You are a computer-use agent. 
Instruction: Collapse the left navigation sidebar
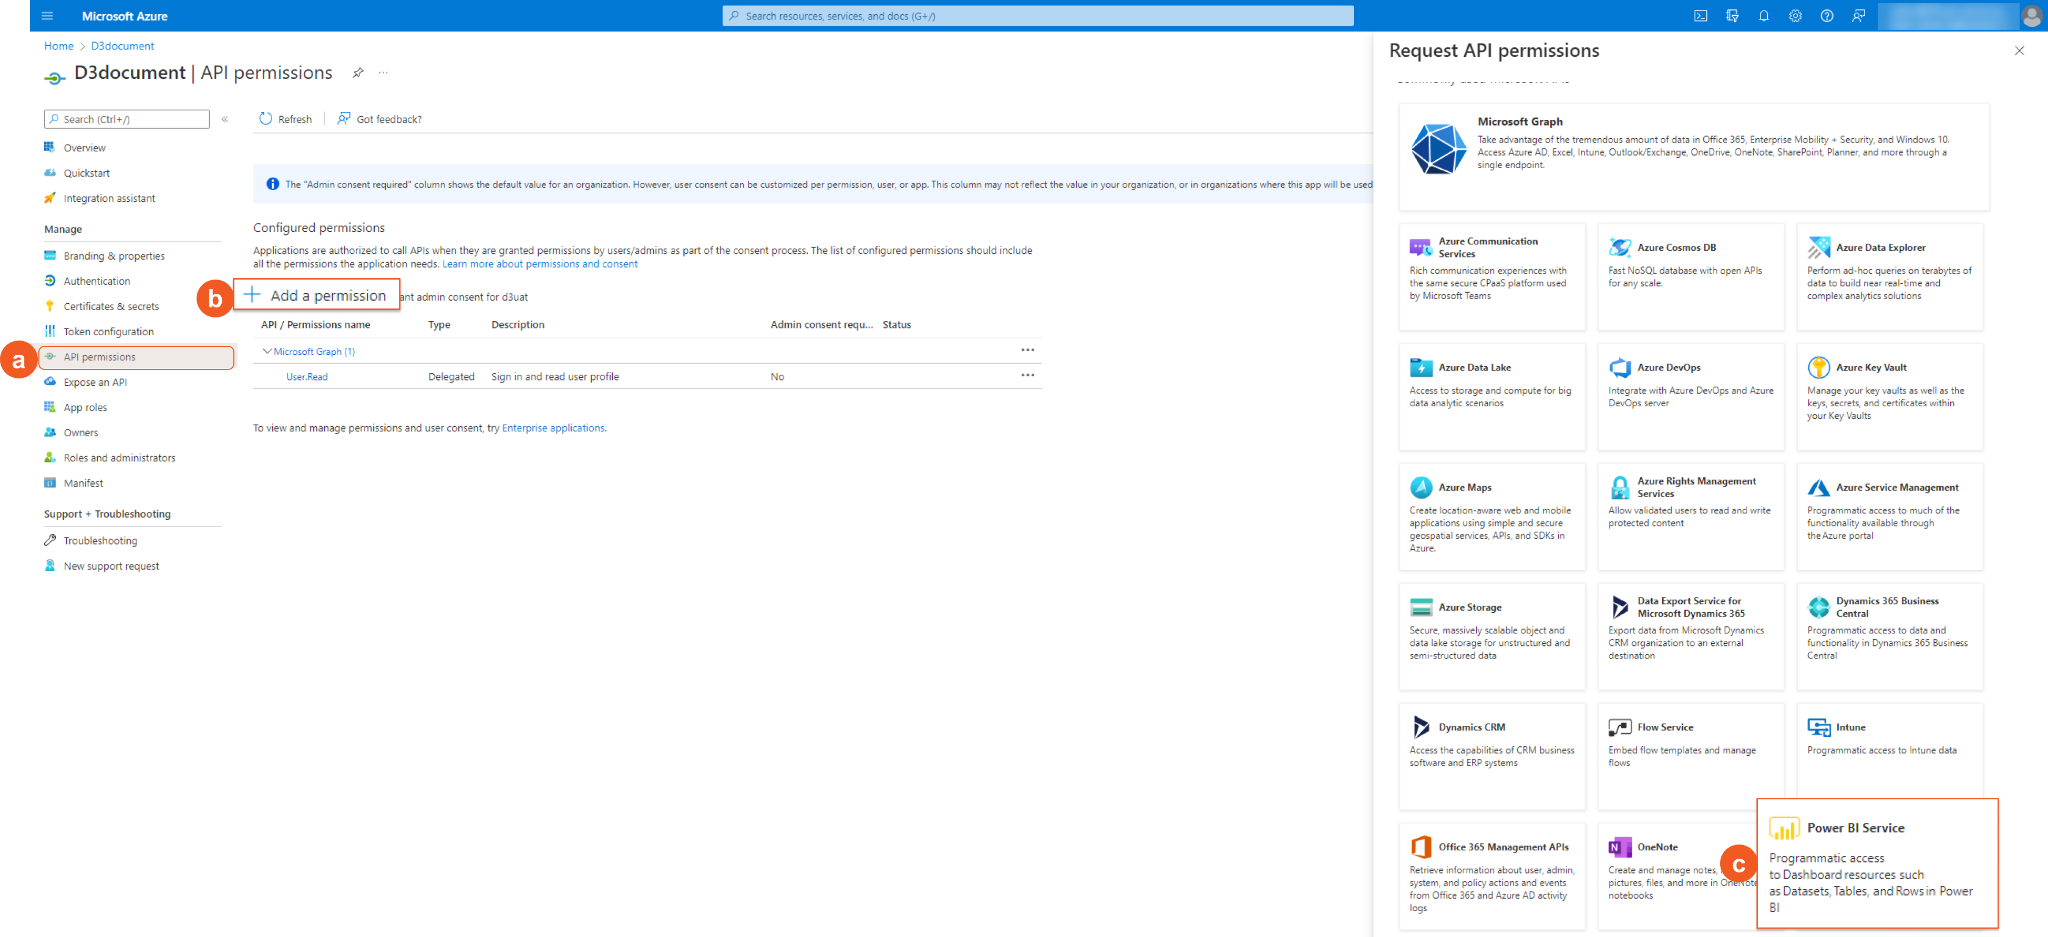tap(225, 119)
